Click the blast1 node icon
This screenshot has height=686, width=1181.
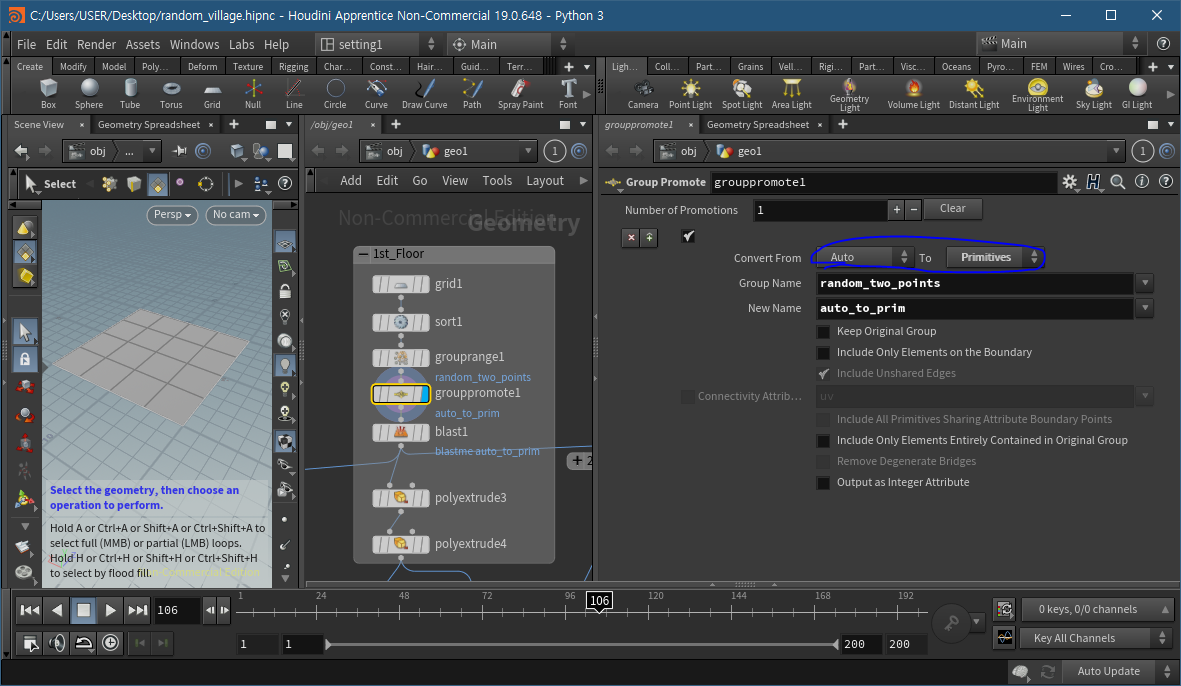pyautogui.click(x=401, y=432)
